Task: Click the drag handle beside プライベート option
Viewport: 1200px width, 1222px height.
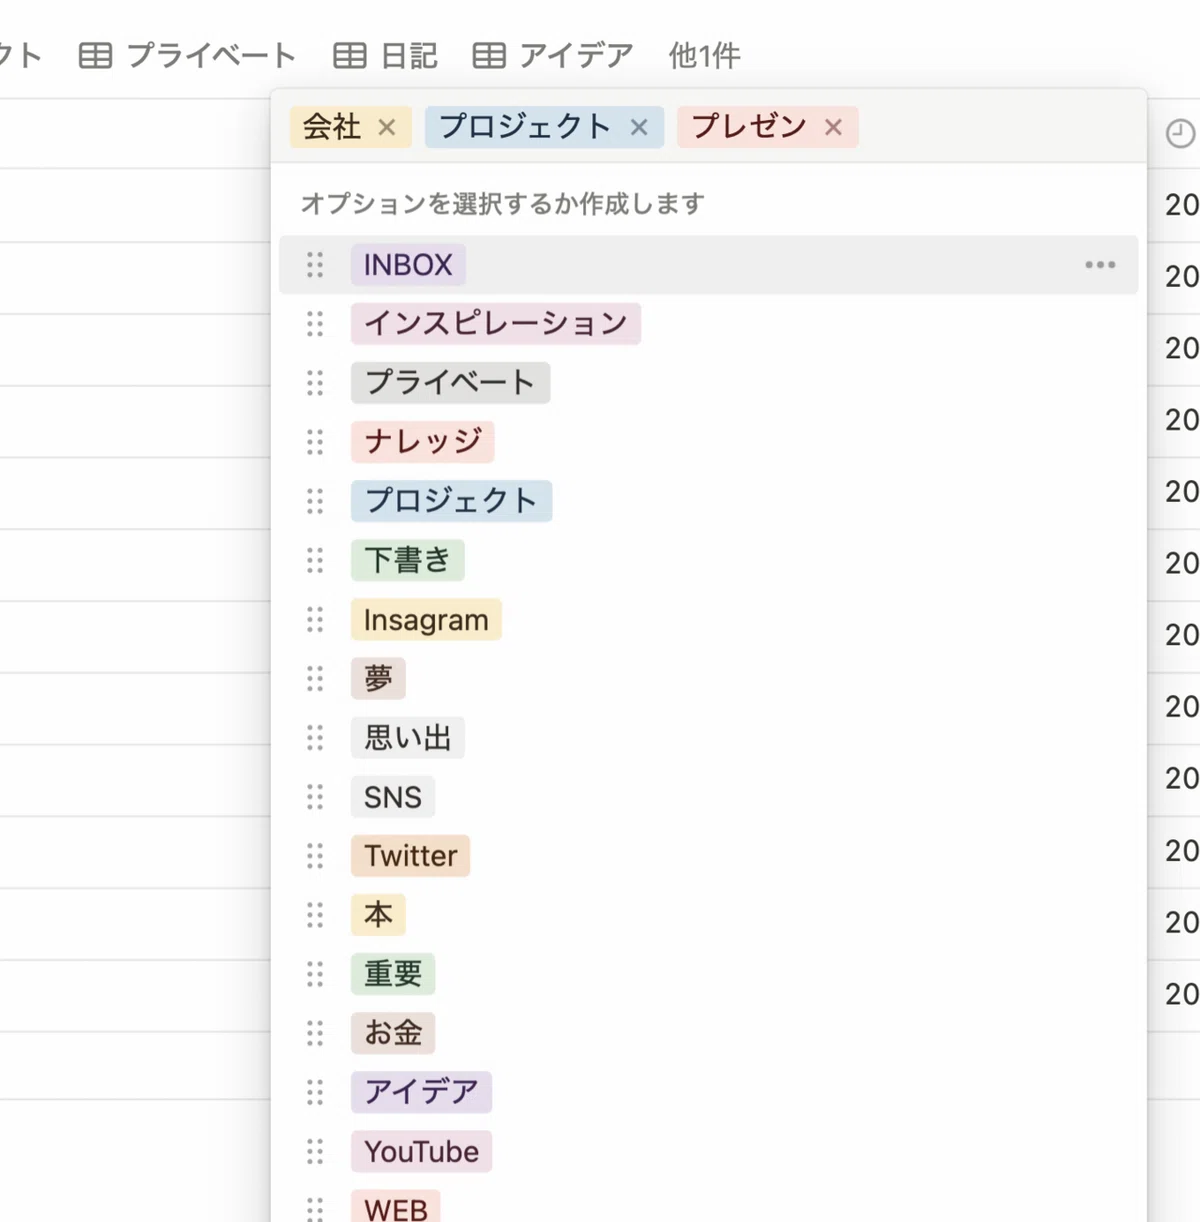Action: tap(315, 383)
